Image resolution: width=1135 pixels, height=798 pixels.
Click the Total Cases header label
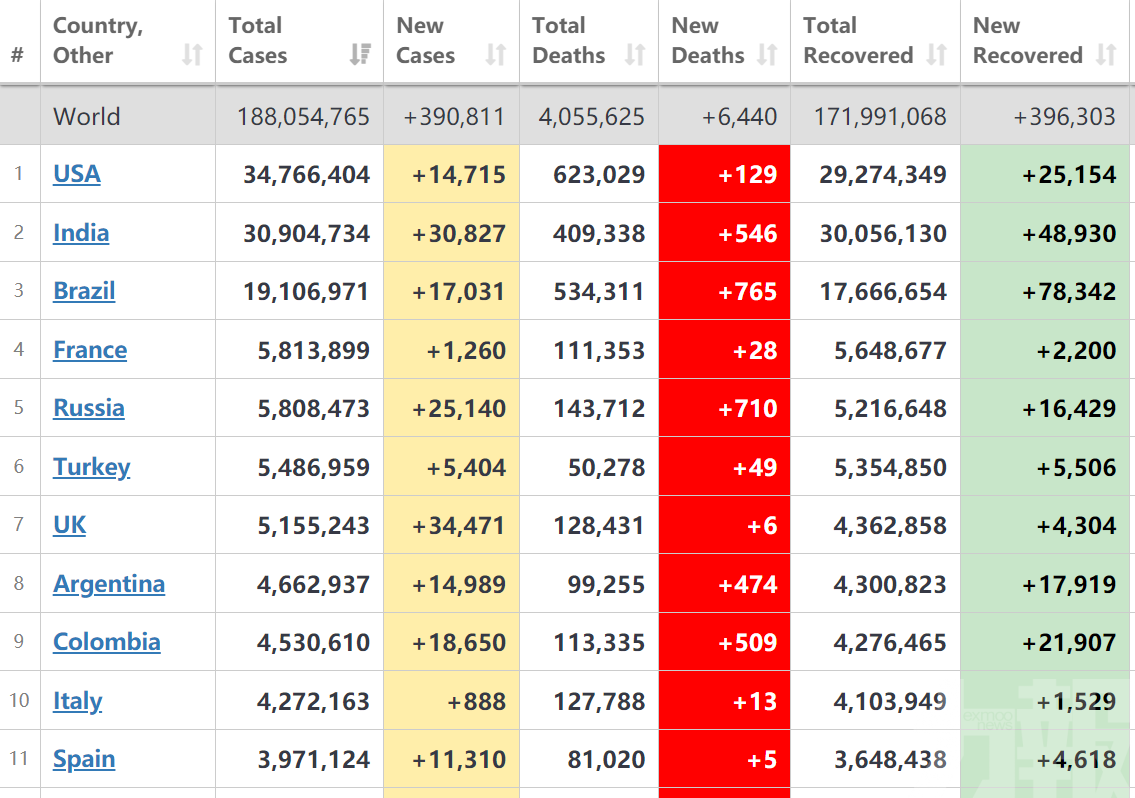click(258, 40)
